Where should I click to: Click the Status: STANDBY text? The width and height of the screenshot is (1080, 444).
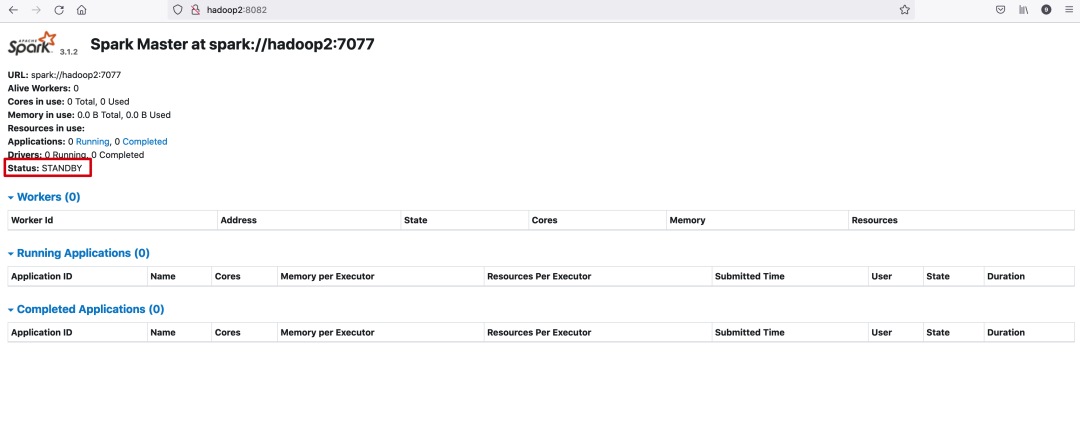(x=45, y=168)
